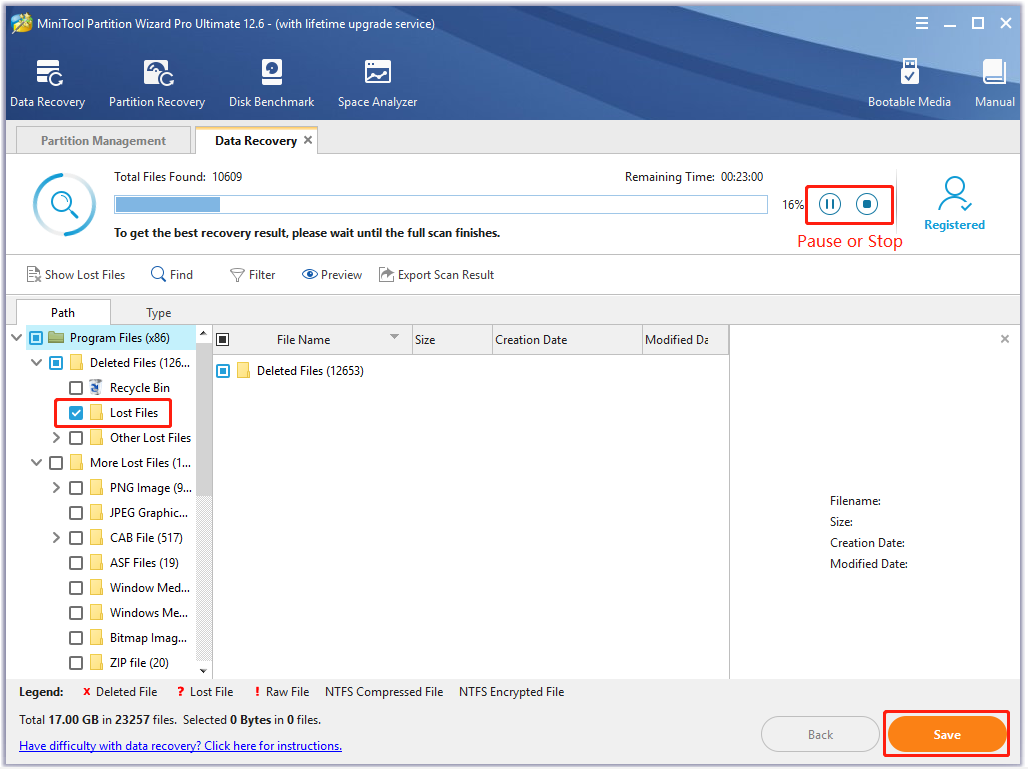This screenshot has width=1028, height=769.
Task: Check the ZIP file (20) checkbox
Action: (76, 663)
